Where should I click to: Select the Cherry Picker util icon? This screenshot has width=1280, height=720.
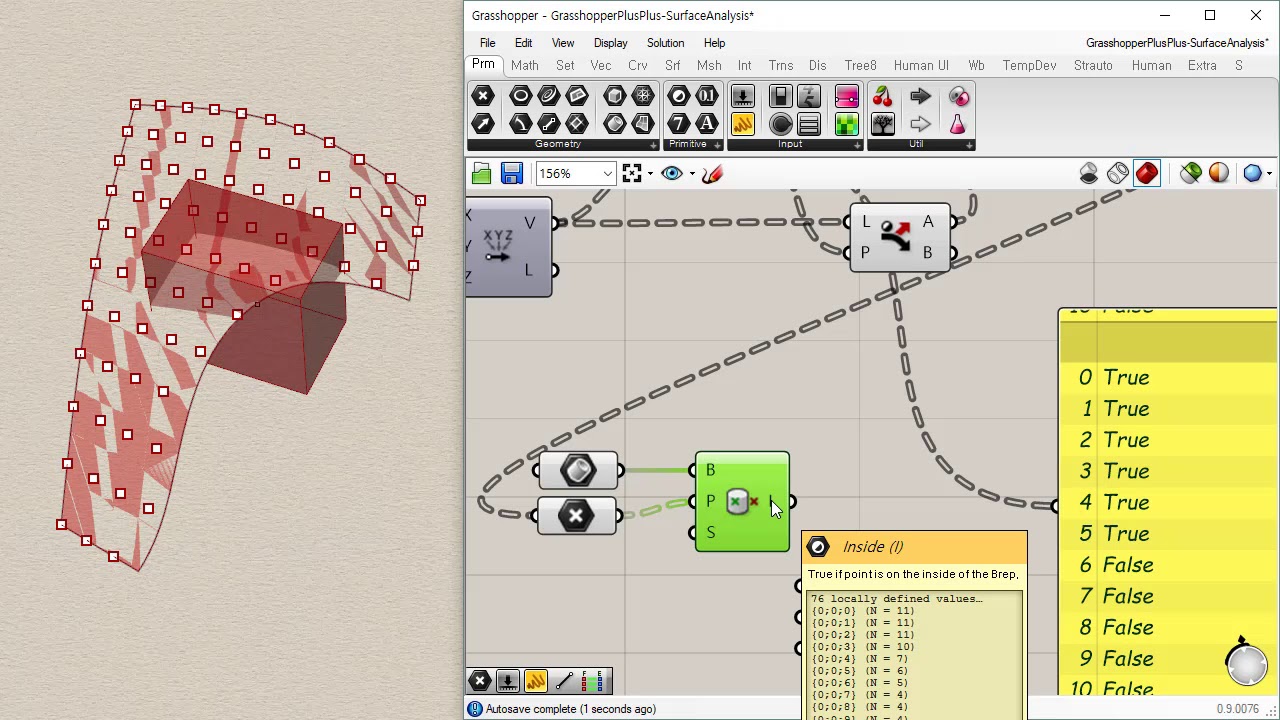pos(883,96)
